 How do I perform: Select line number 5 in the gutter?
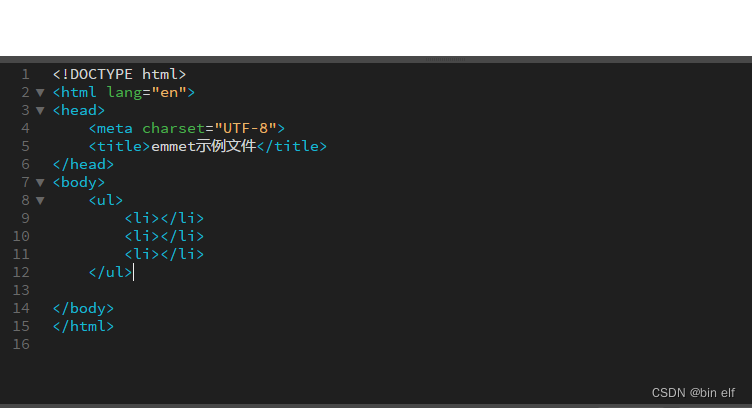[x=25, y=146]
